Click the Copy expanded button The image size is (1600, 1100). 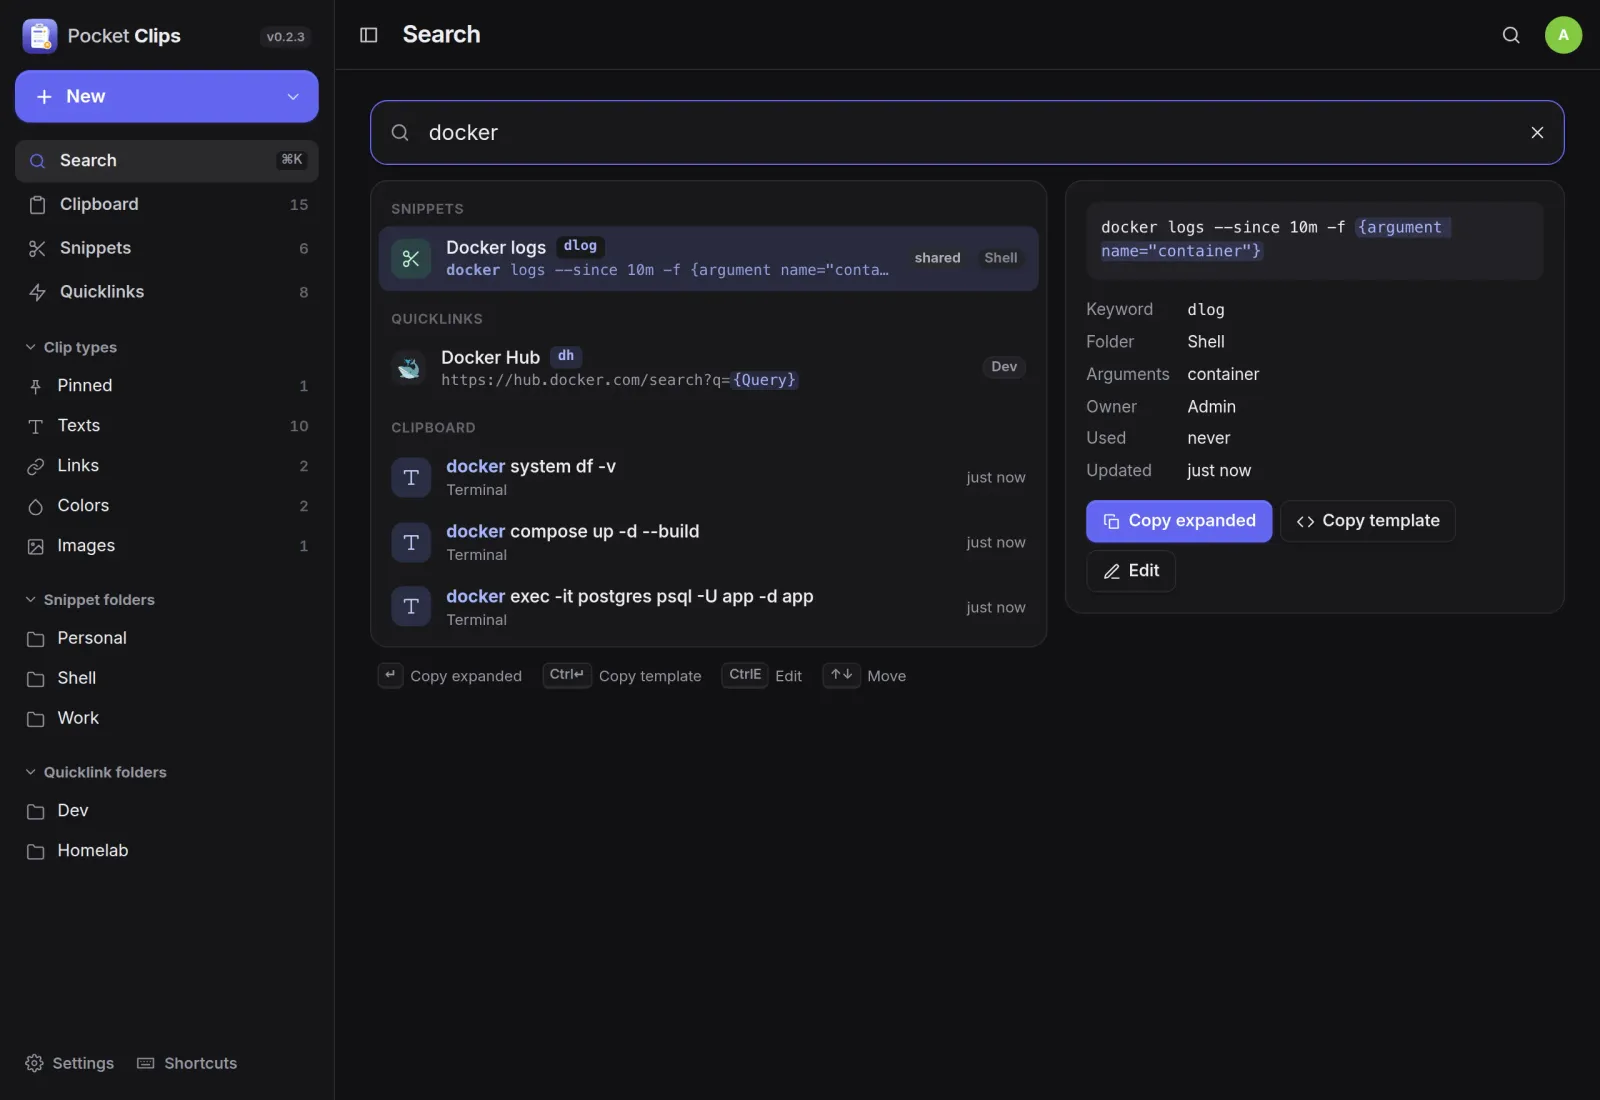pyautogui.click(x=1179, y=521)
